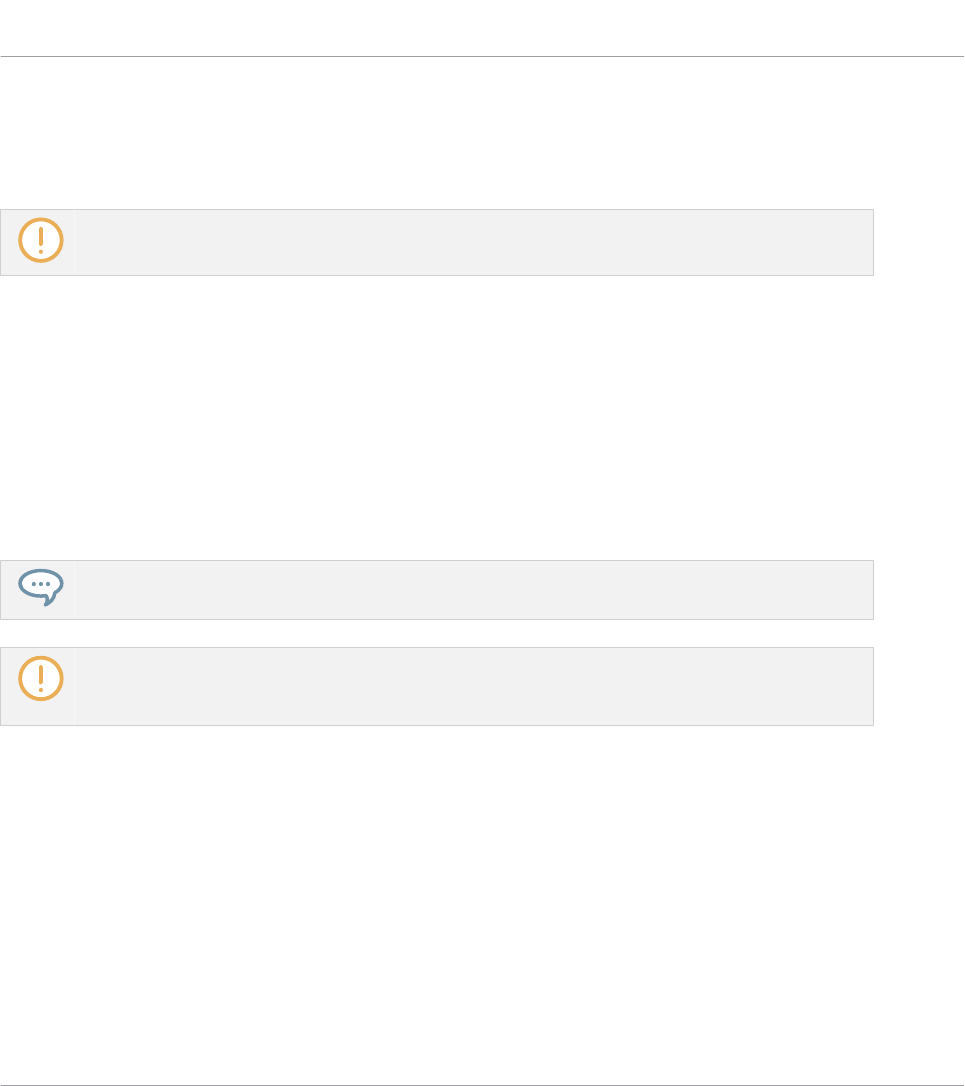Viewport: 965px width, 1086px height.
Task: Click inside the last gray warning box
Action: (x=436, y=686)
